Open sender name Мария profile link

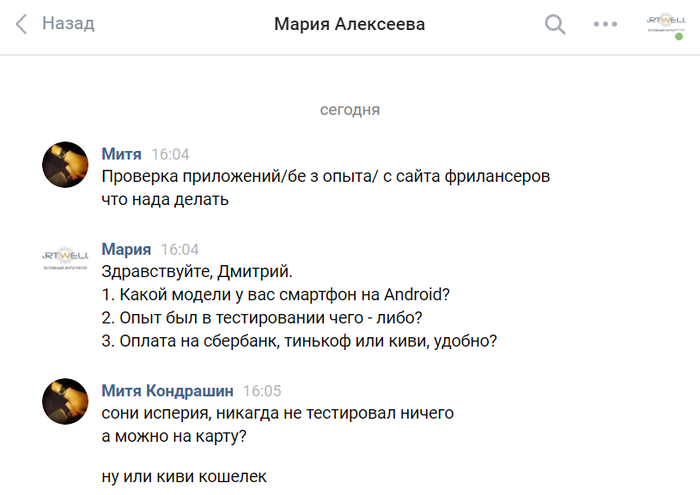127,249
